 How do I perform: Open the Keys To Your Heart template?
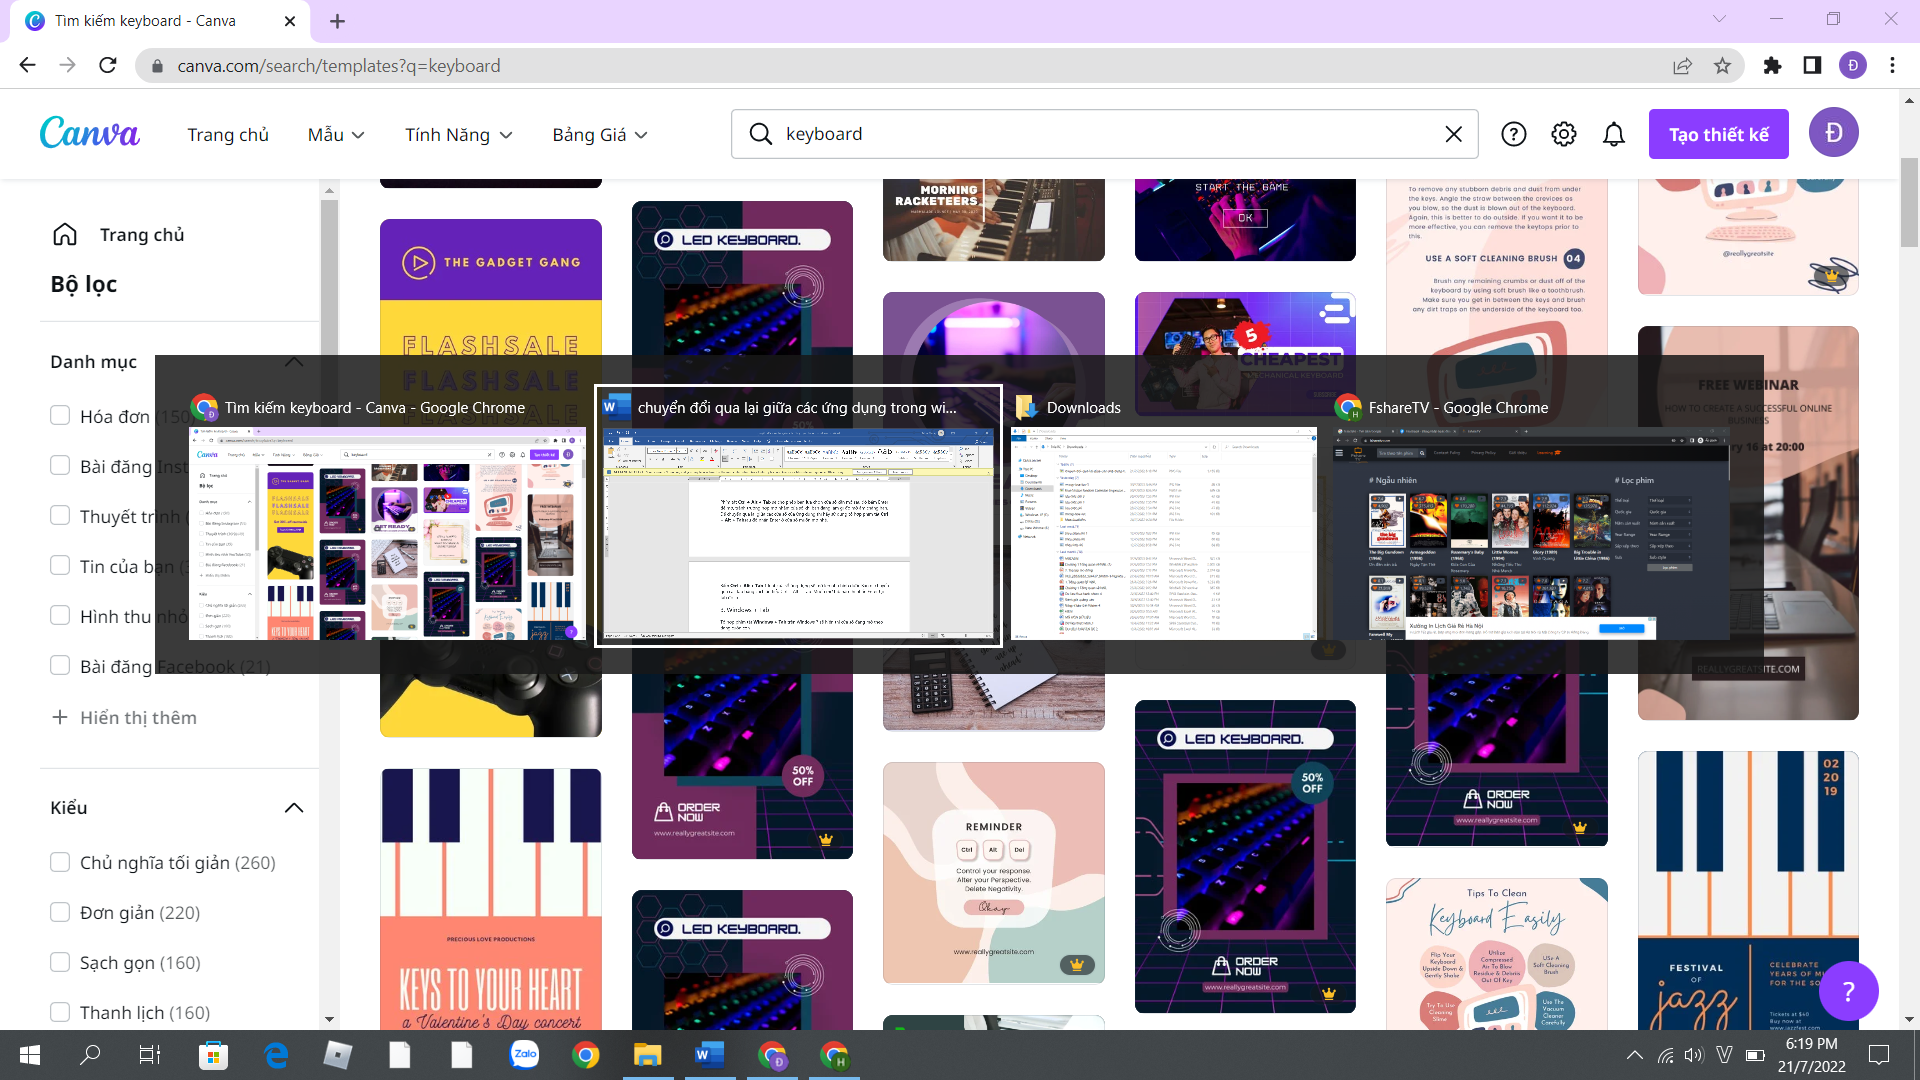[491, 899]
